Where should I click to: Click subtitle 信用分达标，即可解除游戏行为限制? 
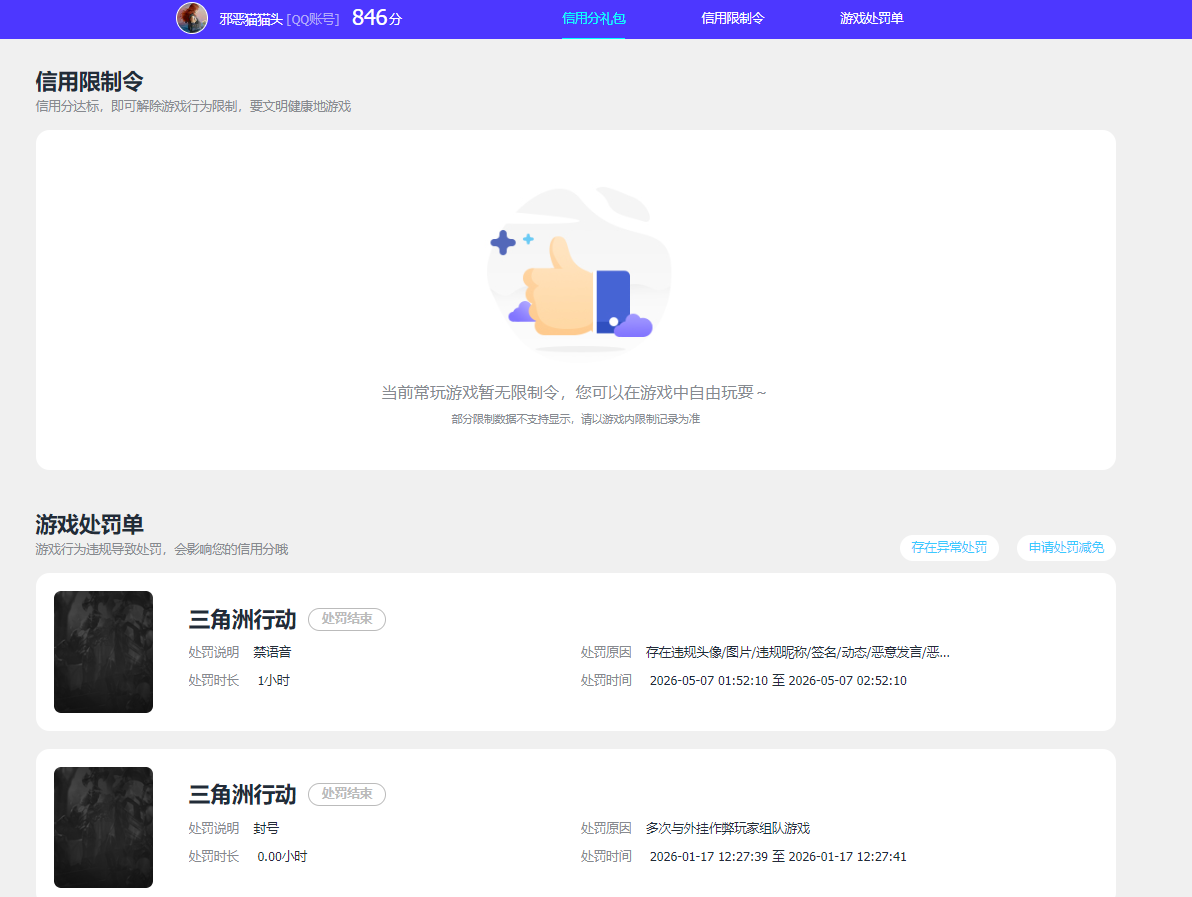(x=193, y=106)
